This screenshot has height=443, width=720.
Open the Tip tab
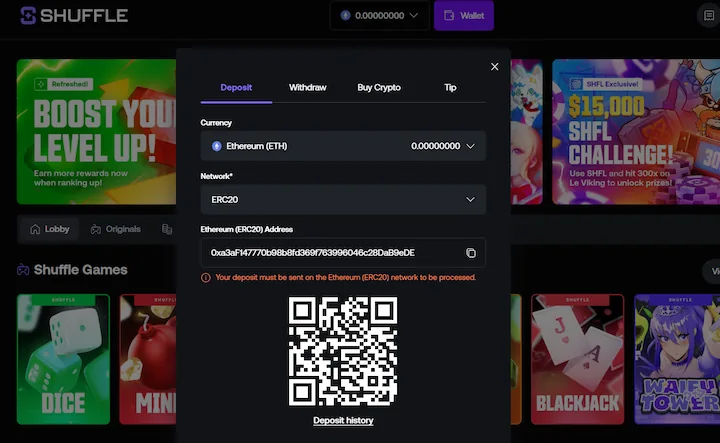(x=450, y=88)
